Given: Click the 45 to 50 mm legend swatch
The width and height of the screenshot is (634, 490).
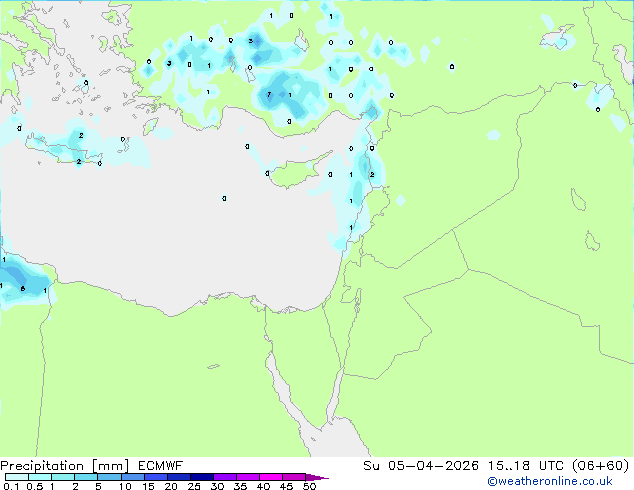Looking at the screenshot, I should [x=294, y=477].
